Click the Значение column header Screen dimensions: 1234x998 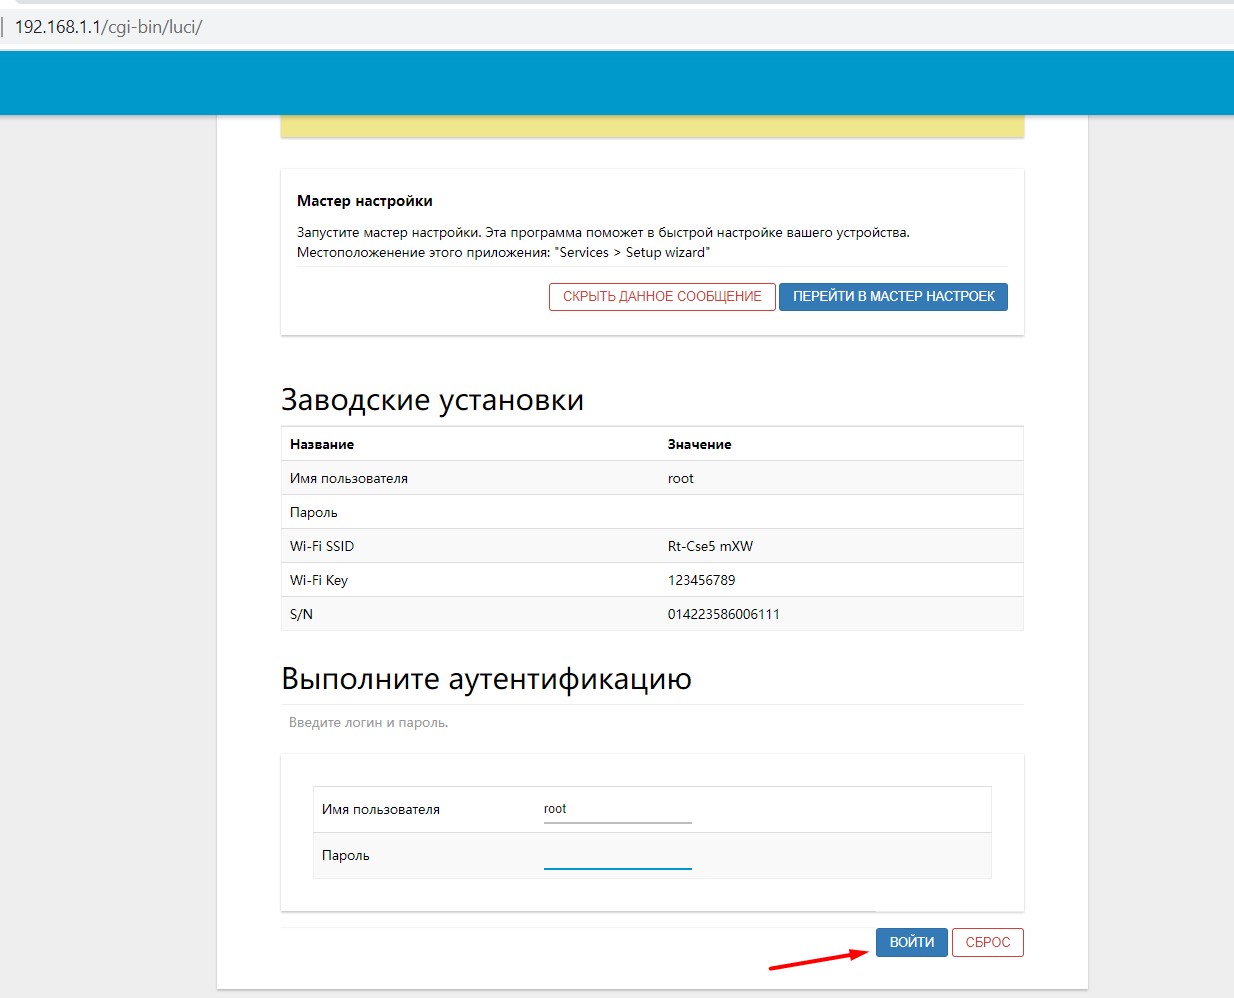pos(699,444)
